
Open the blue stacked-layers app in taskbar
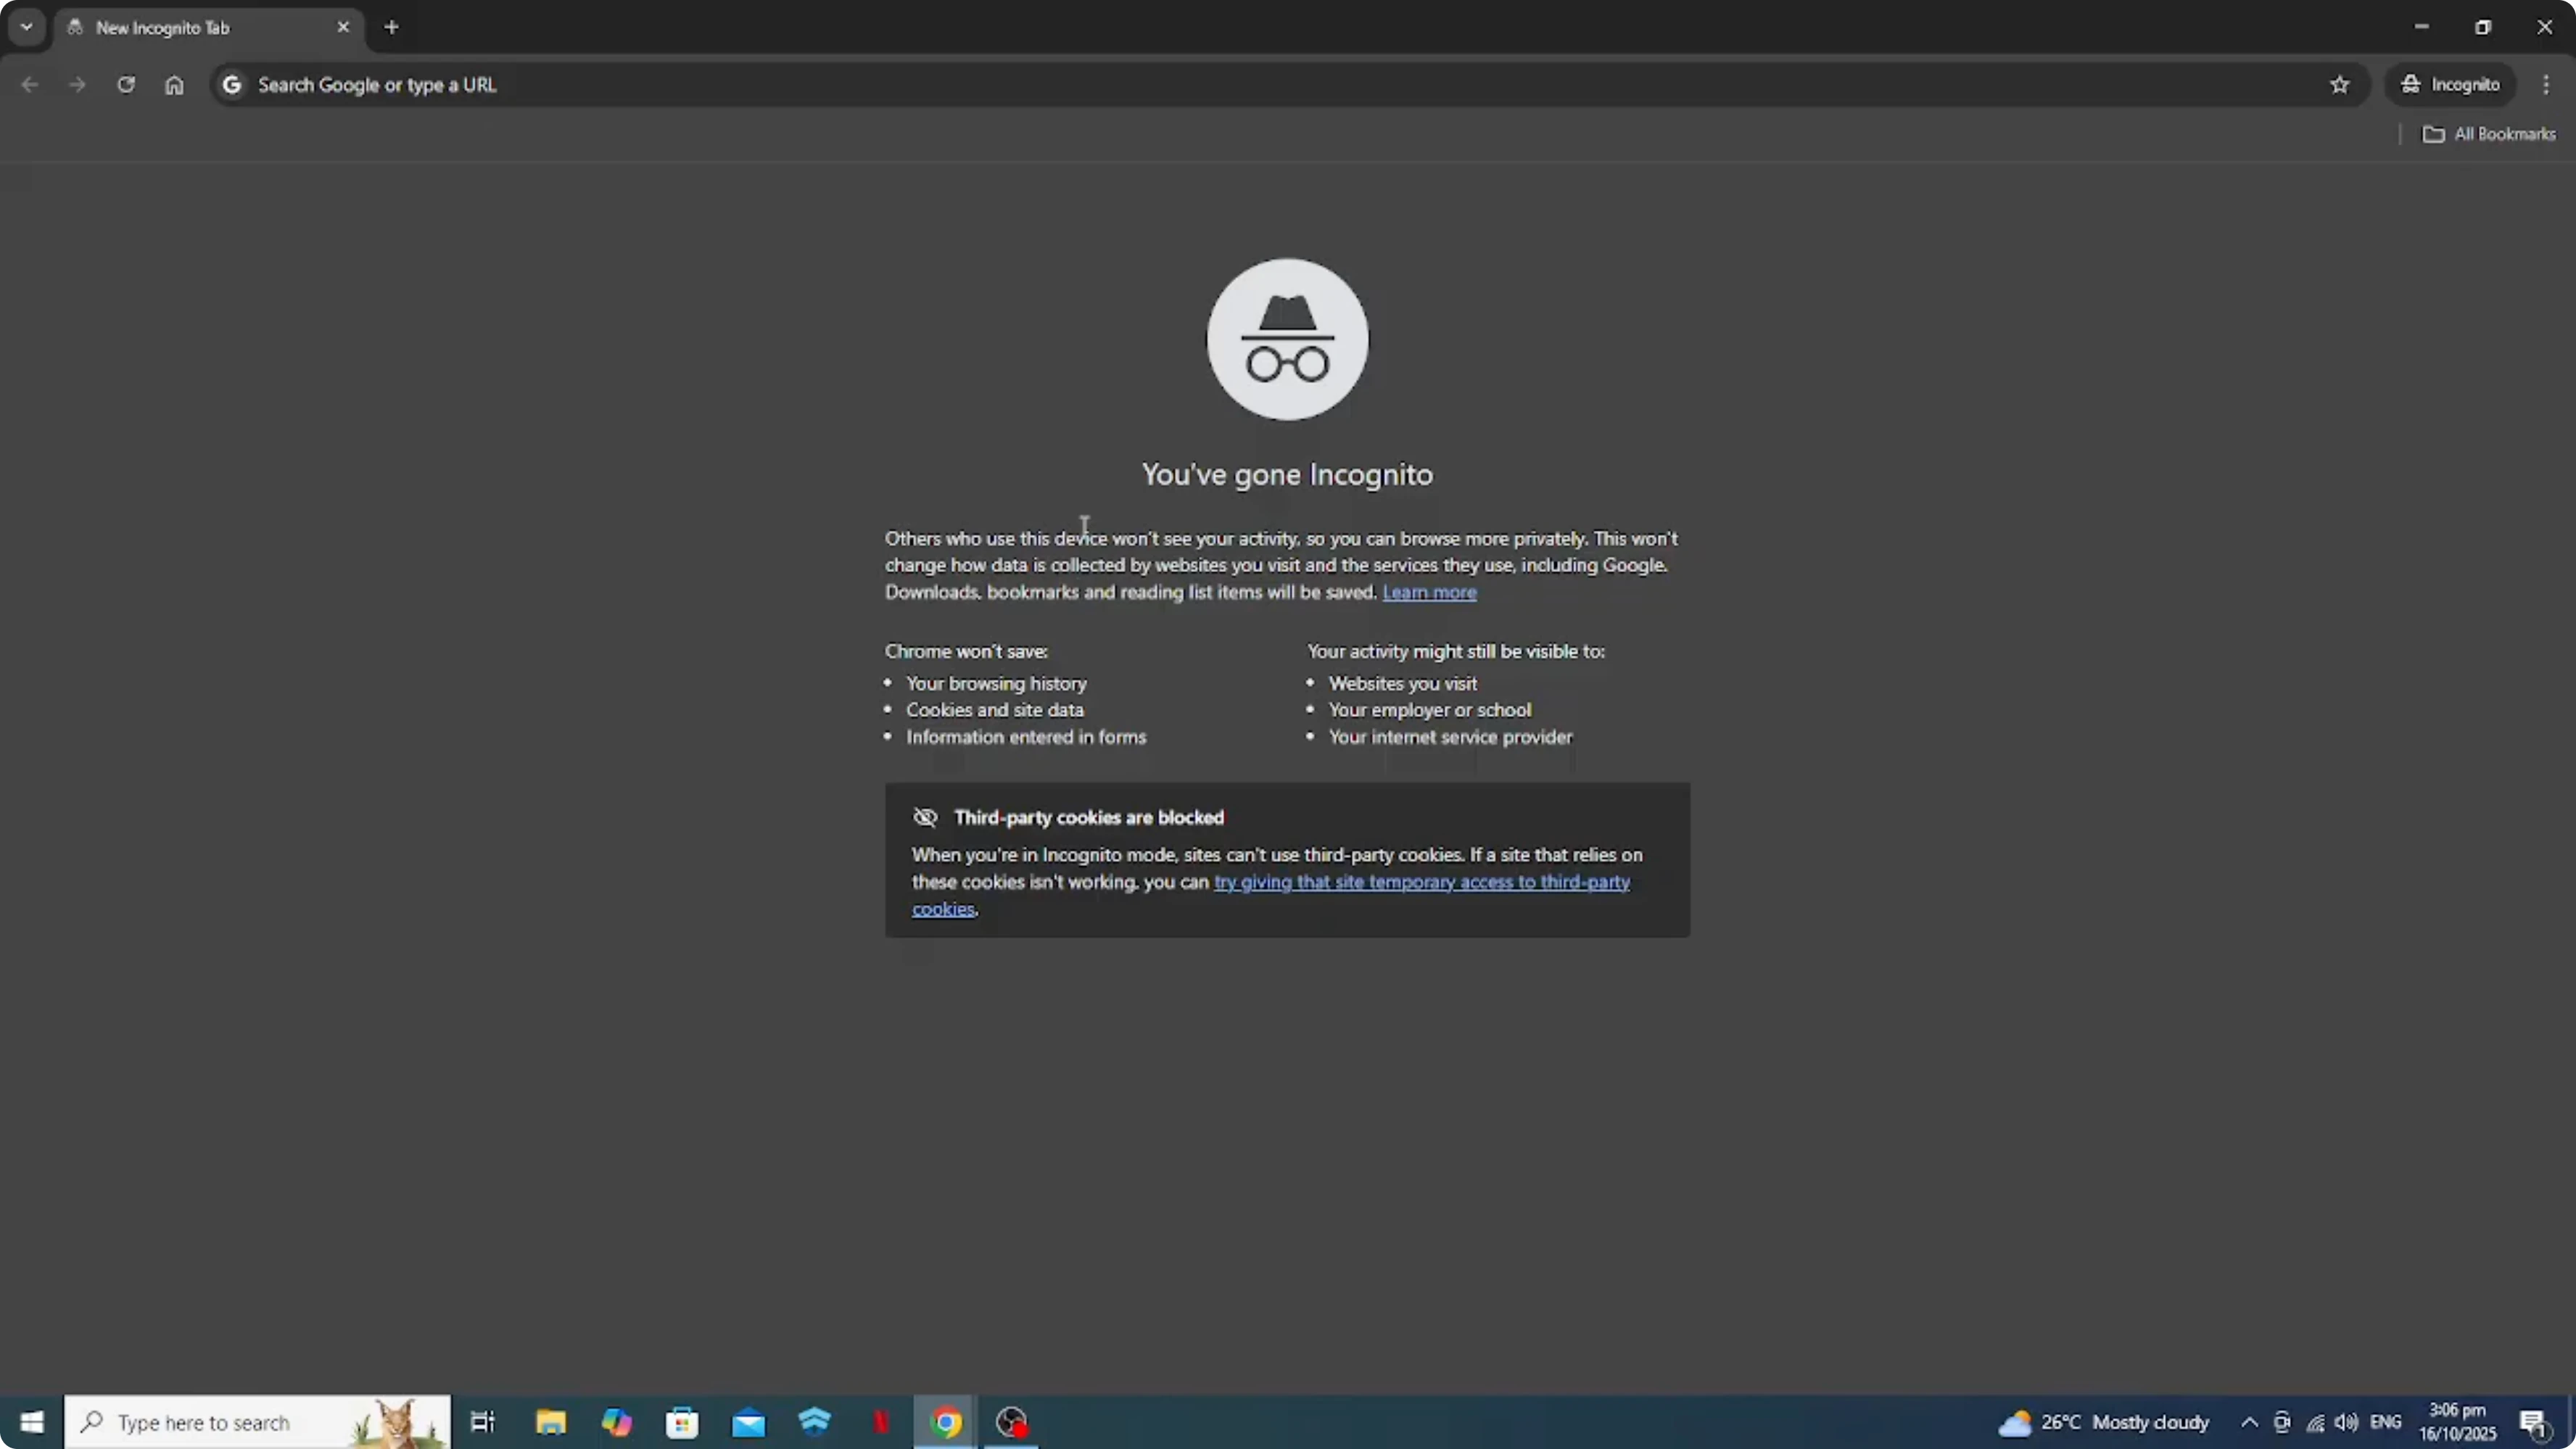coord(815,1422)
